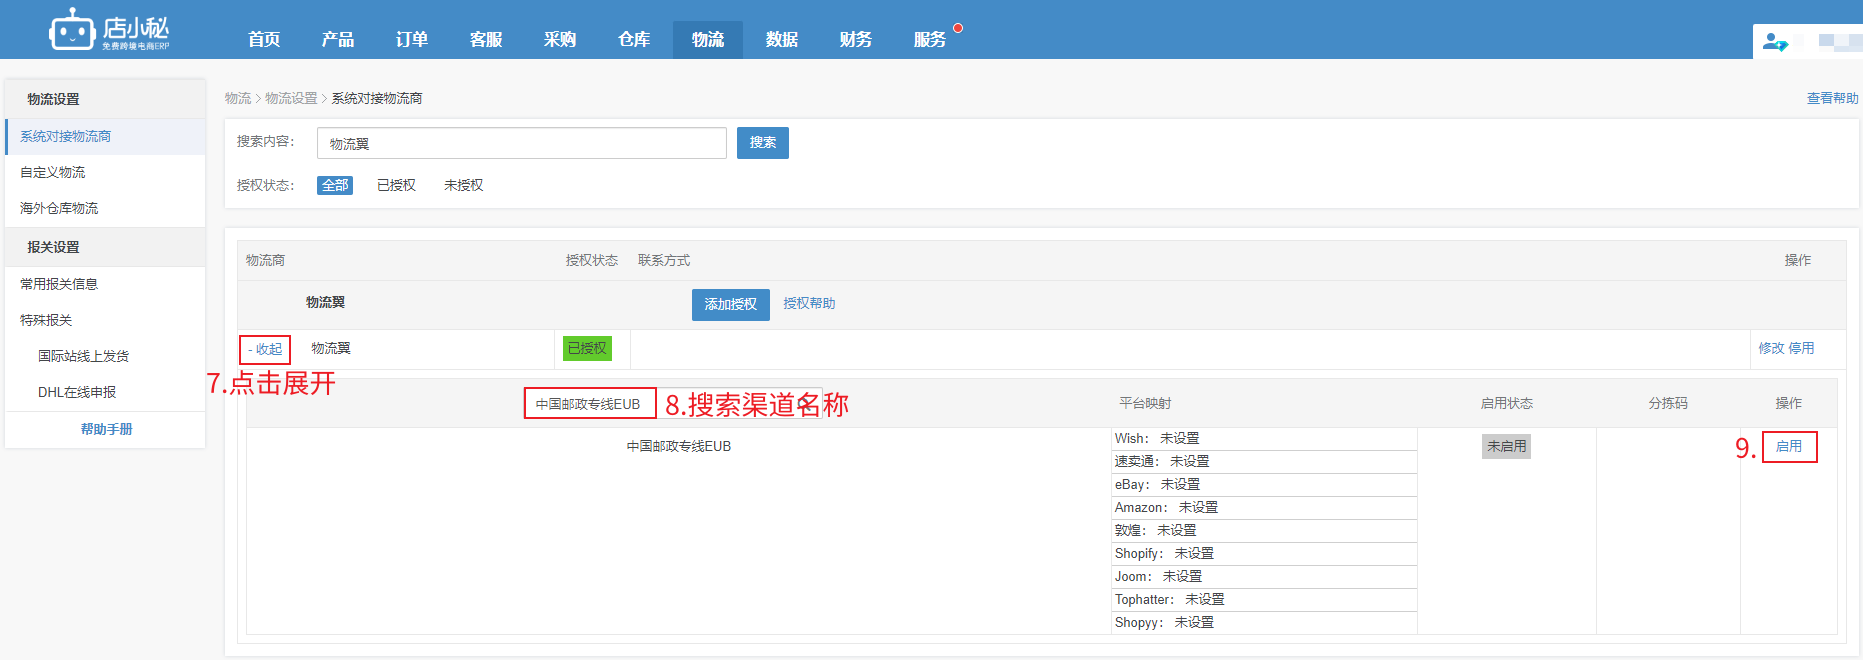This screenshot has width=1863, height=660.
Task: Click the 添加授权 button
Action: click(731, 304)
